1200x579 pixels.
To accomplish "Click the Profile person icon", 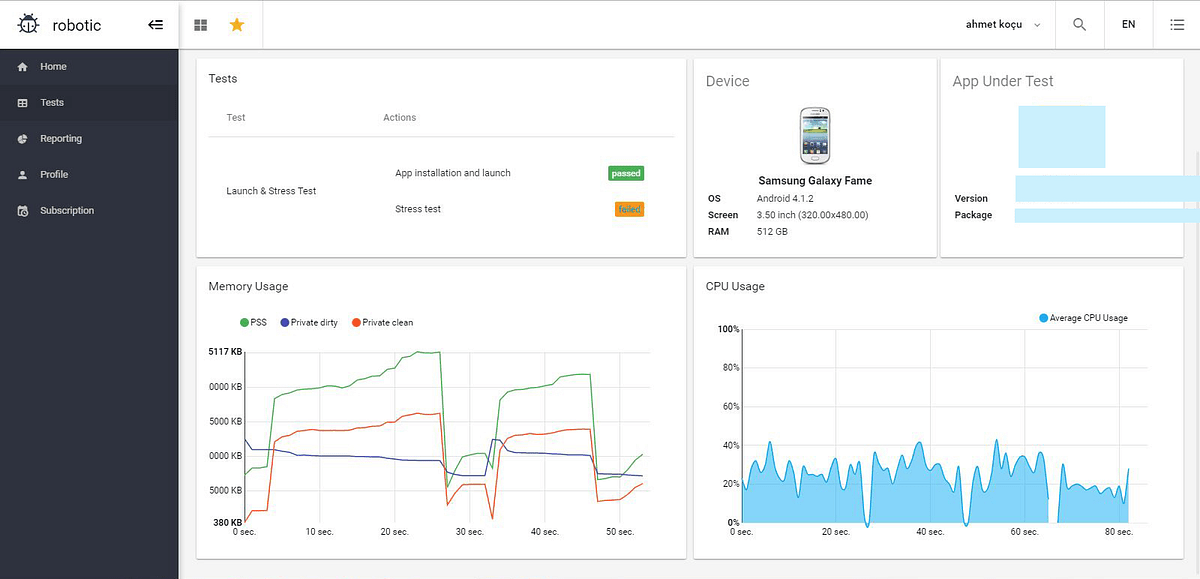I will point(21,174).
